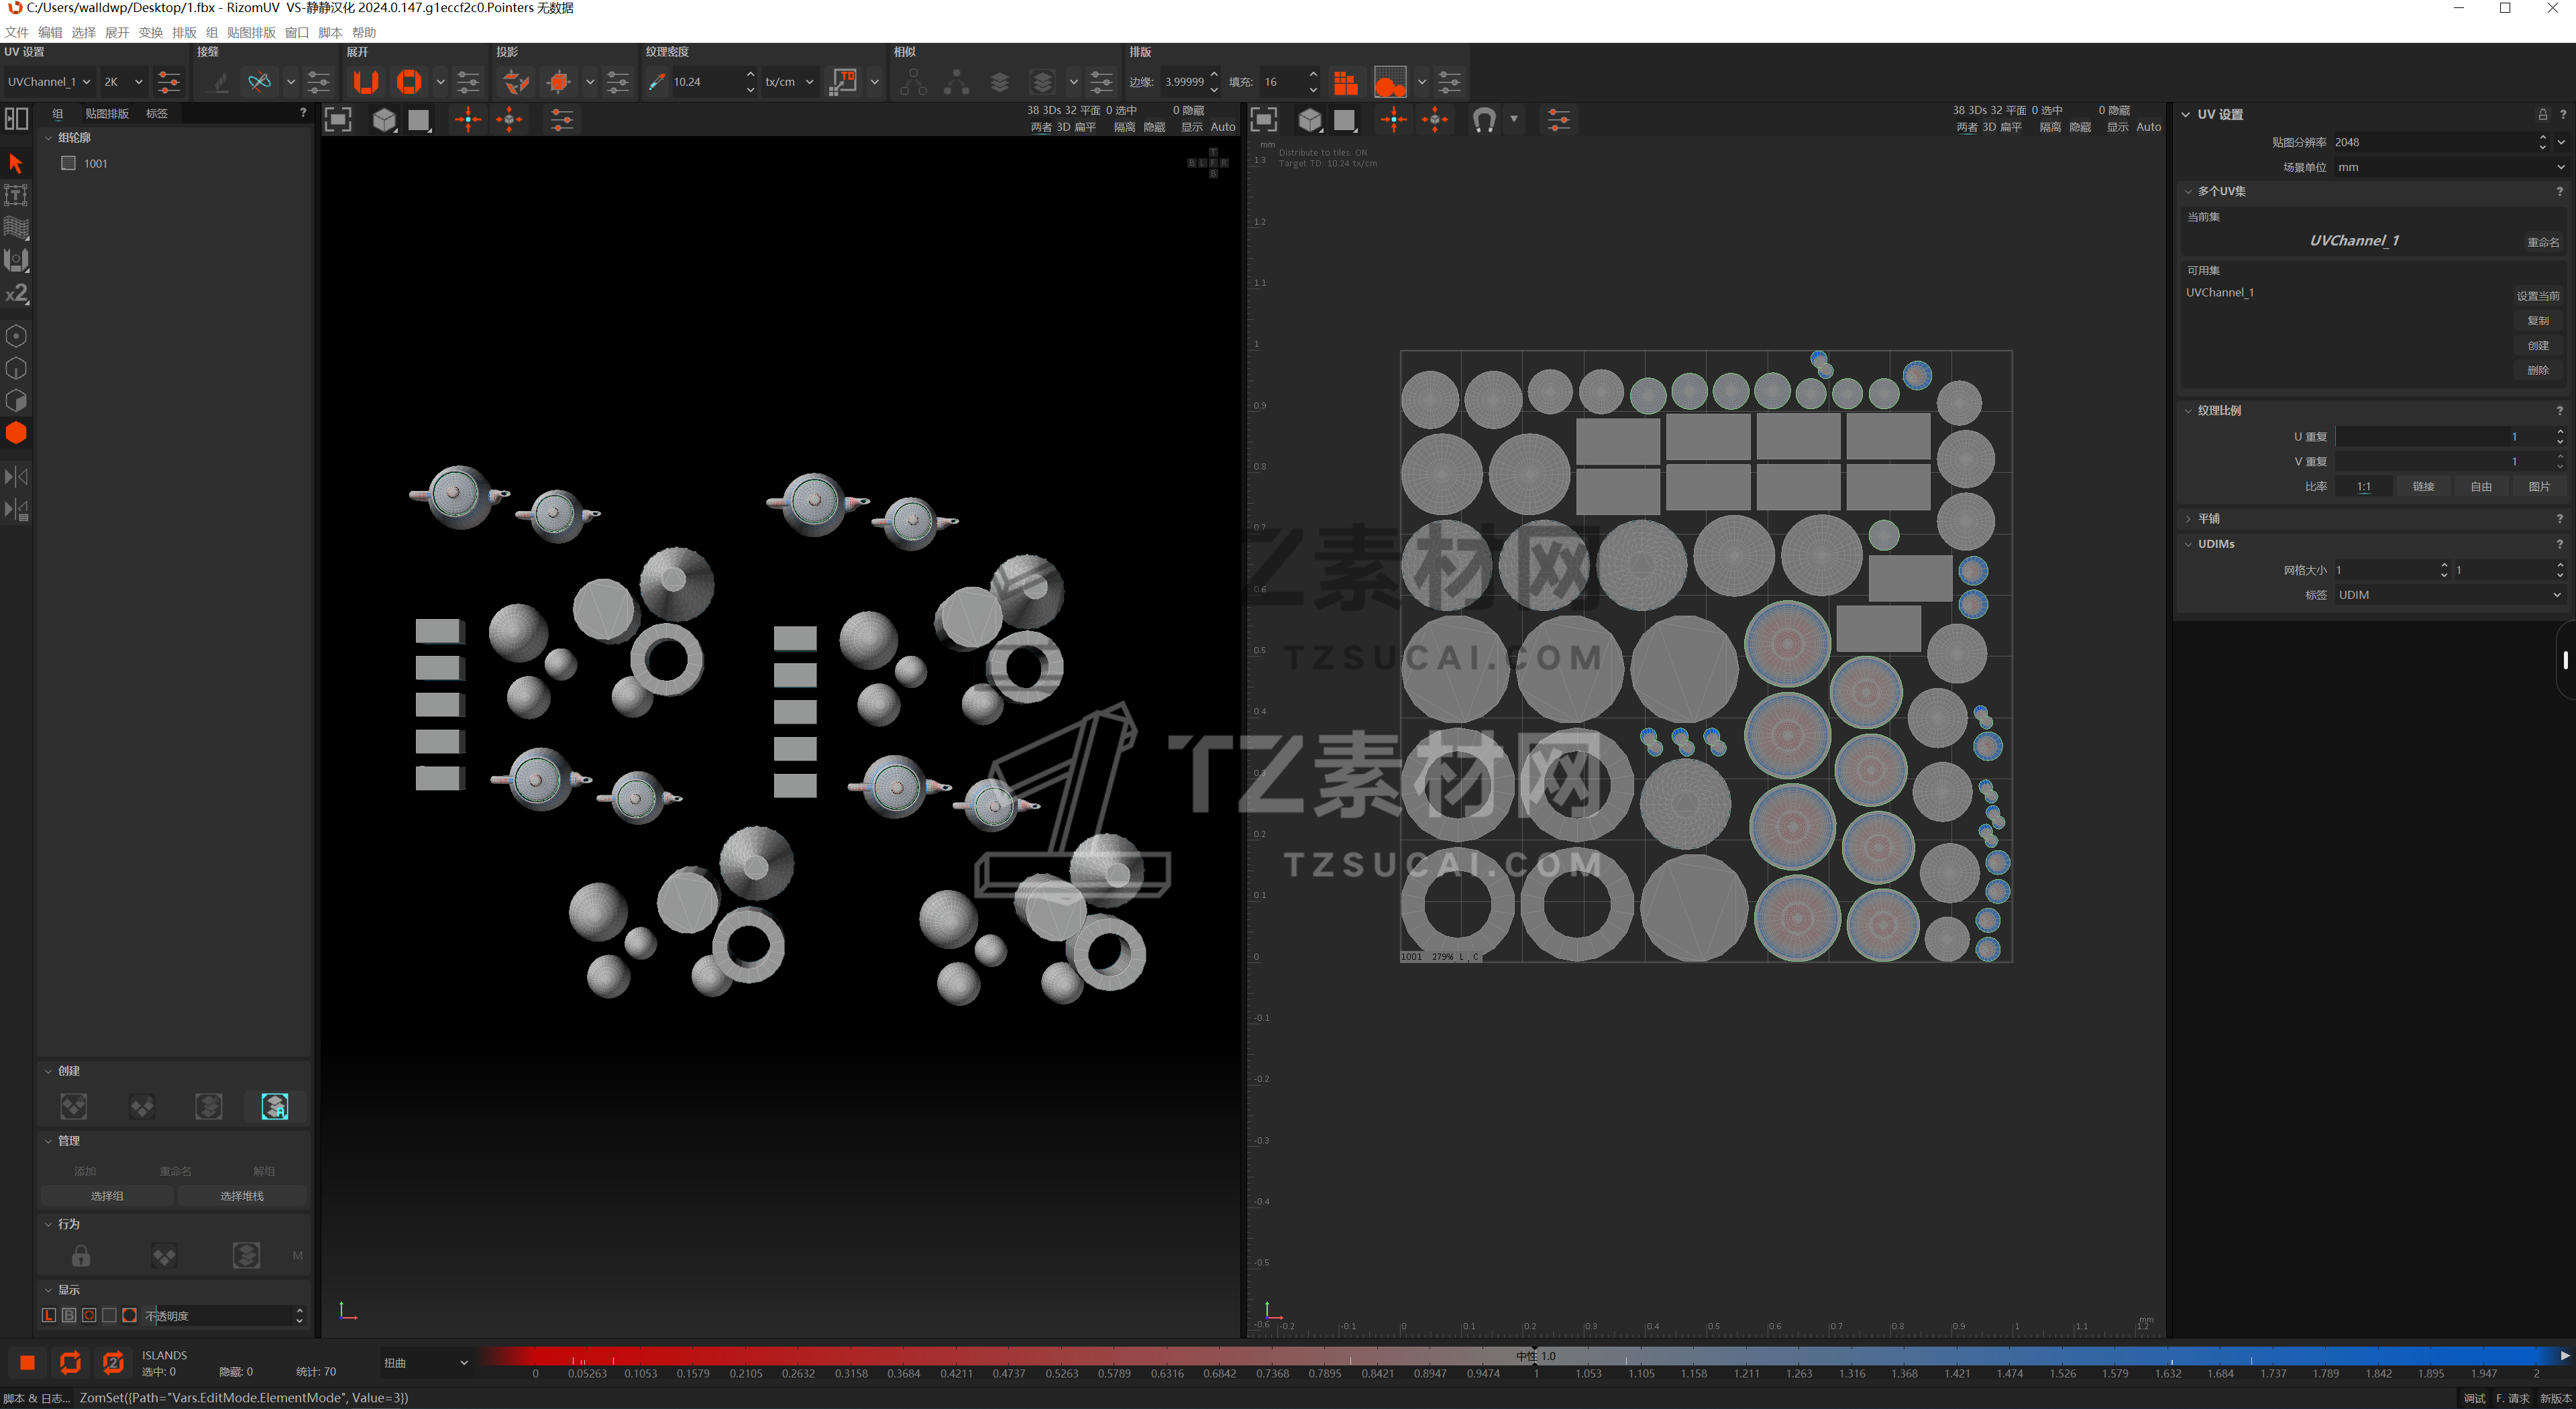Open the 展开 menu

(117, 32)
